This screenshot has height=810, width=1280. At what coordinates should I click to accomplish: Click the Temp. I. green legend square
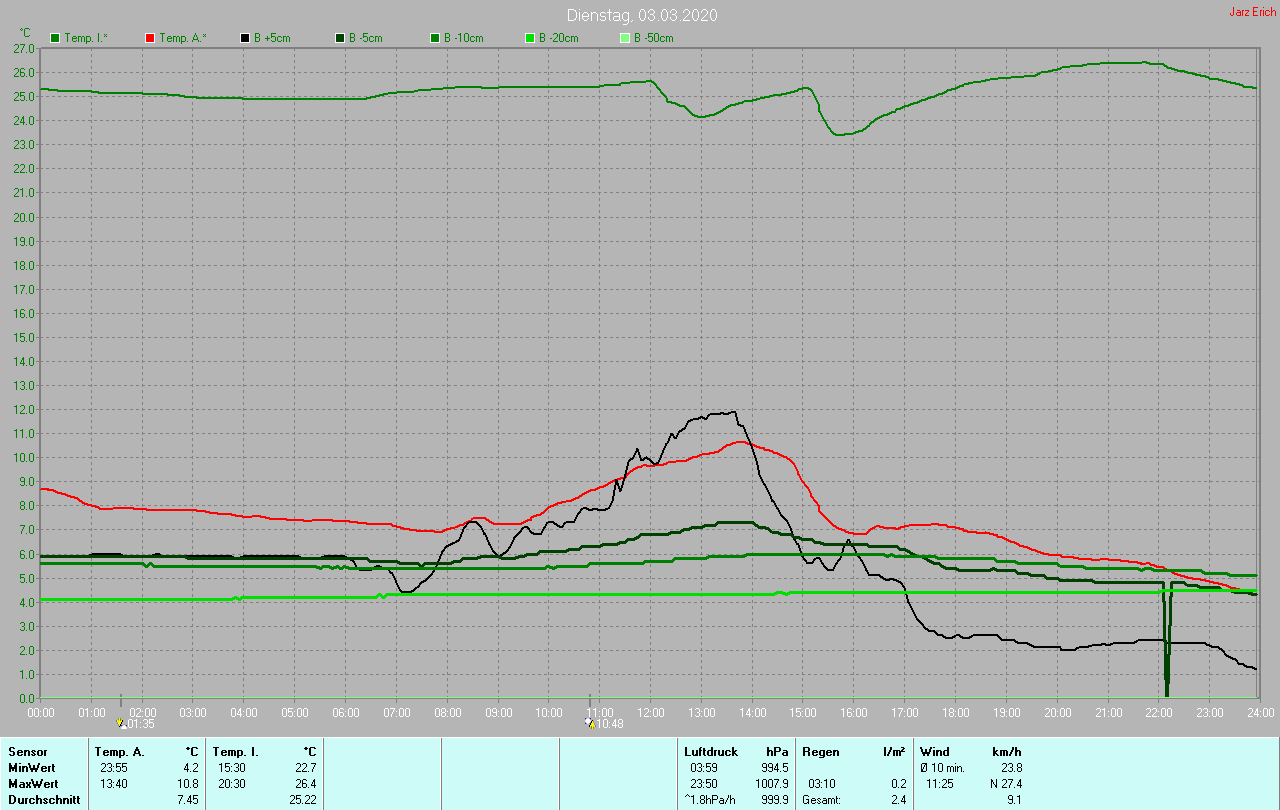(x=55, y=38)
